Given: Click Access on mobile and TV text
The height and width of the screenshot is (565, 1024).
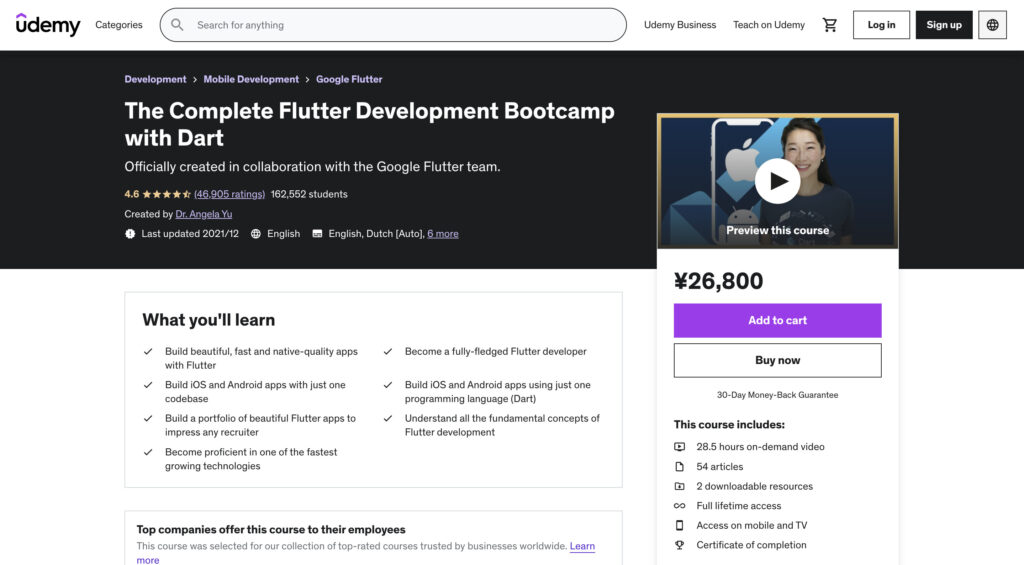Looking at the screenshot, I should [x=752, y=525].
